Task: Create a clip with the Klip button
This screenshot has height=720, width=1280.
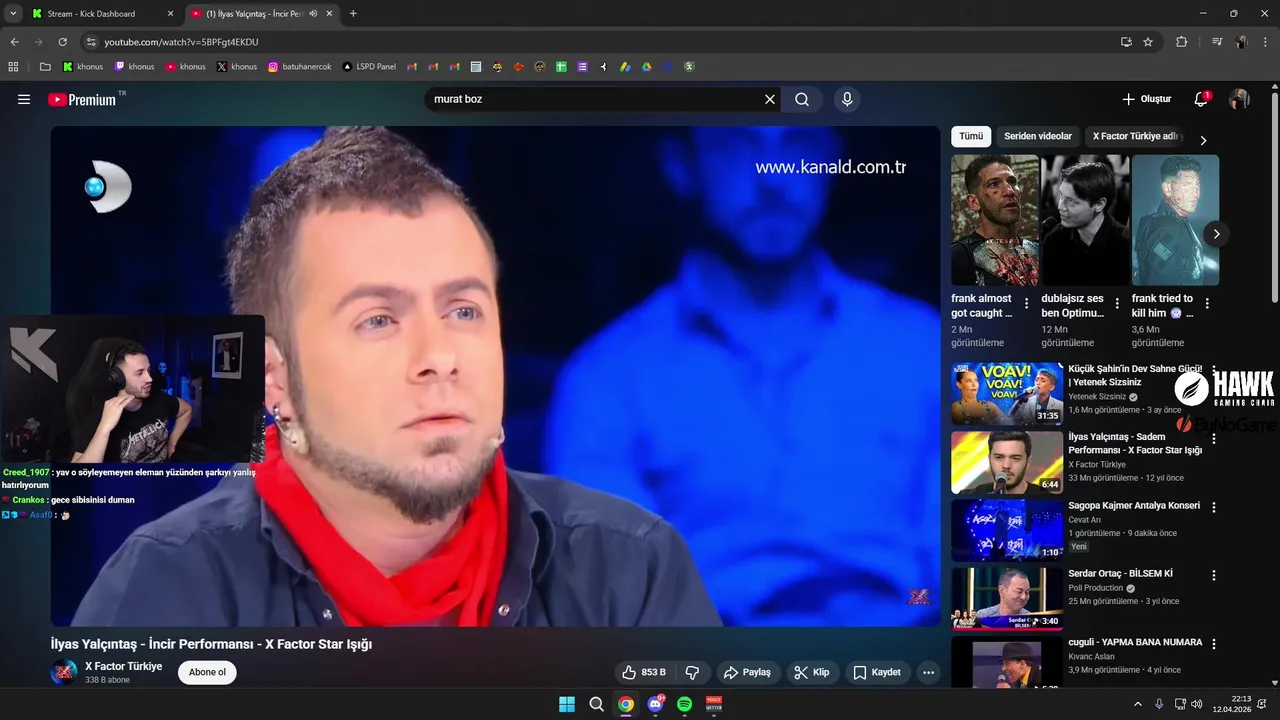Action: click(x=812, y=672)
